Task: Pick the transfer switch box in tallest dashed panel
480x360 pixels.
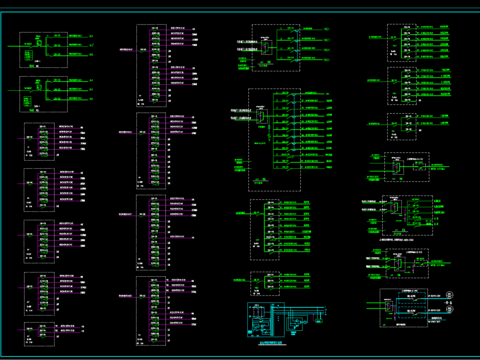Action: pos(261,116)
